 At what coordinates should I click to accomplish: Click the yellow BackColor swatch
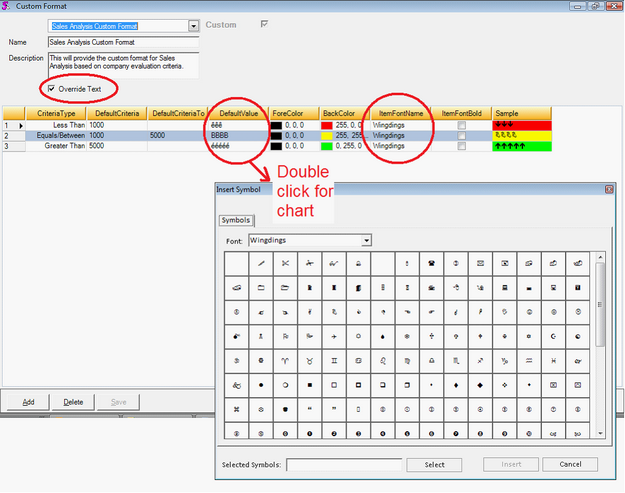click(x=327, y=136)
